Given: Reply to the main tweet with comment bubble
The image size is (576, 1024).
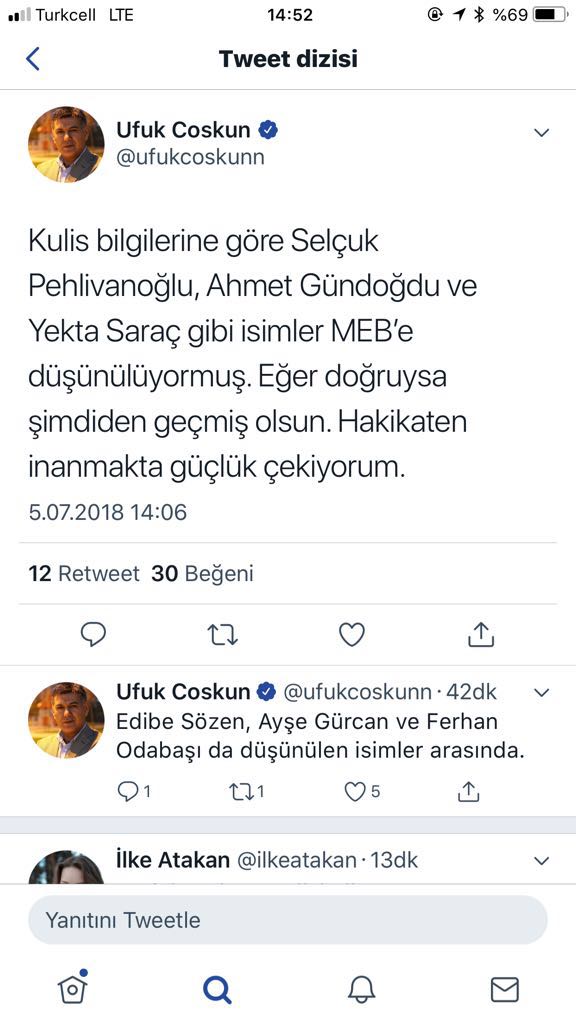Looking at the screenshot, I should pyautogui.click(x=93, y=633).
